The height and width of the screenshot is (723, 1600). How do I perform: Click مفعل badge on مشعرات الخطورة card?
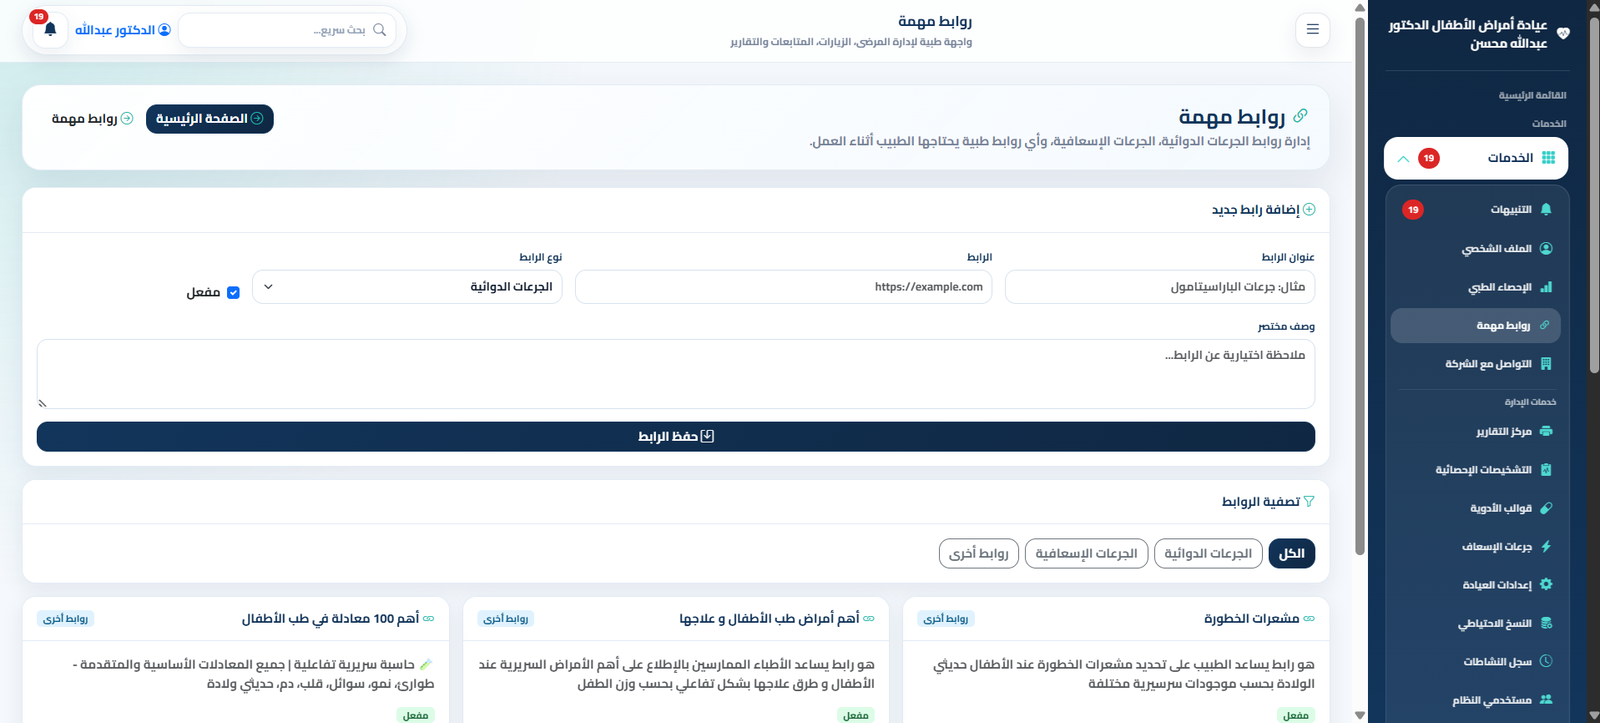[1296, 714]
